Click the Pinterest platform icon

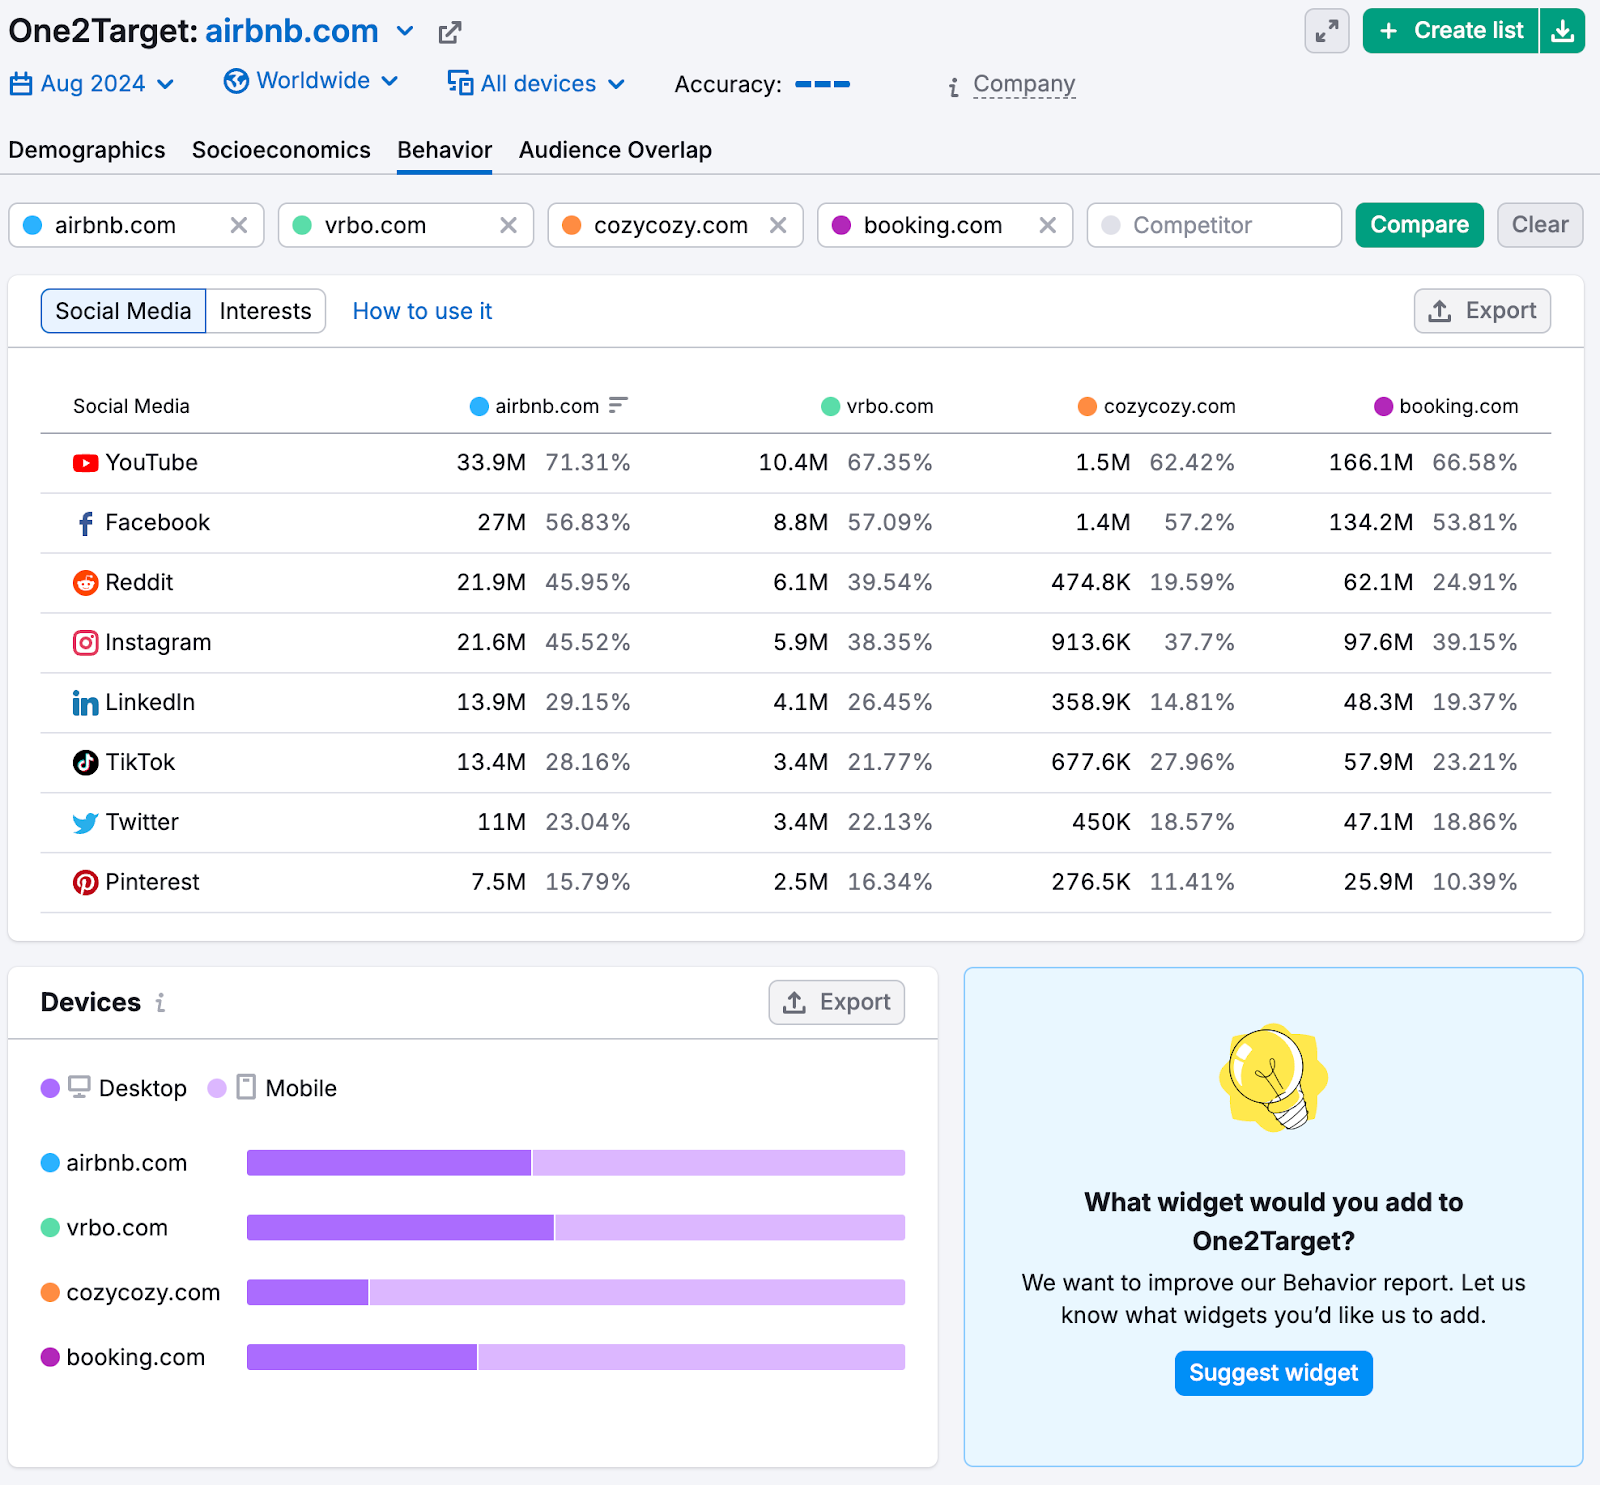point(85,882)
